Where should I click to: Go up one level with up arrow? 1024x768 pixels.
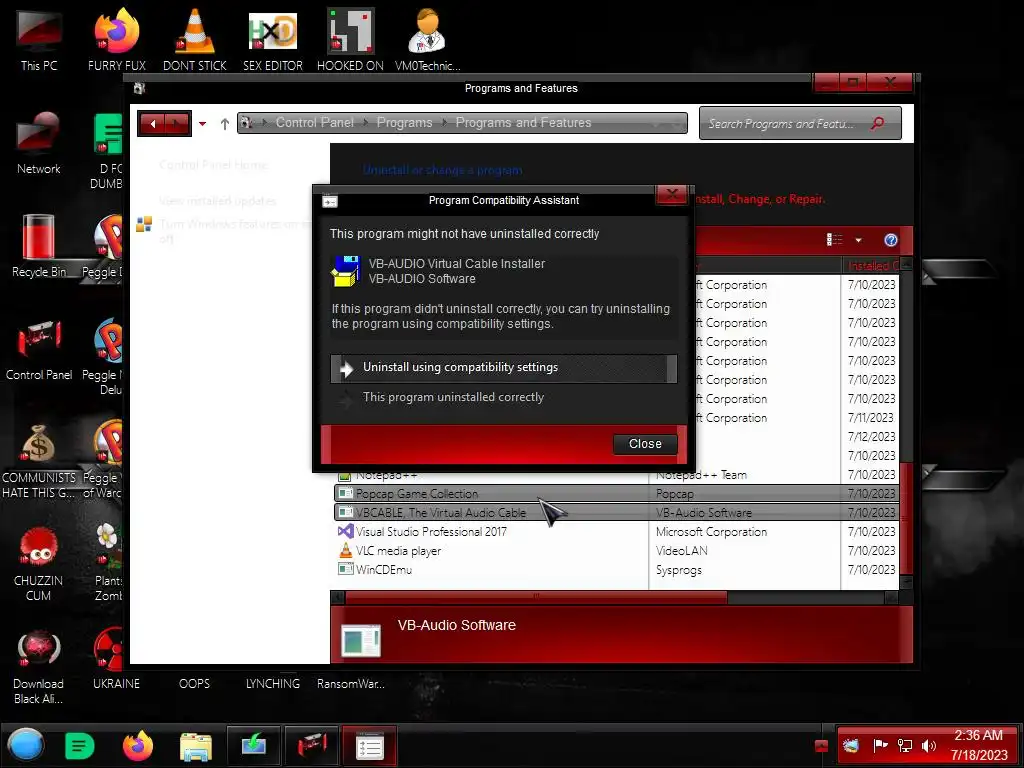pyautogui.click(x=225, y=123)
